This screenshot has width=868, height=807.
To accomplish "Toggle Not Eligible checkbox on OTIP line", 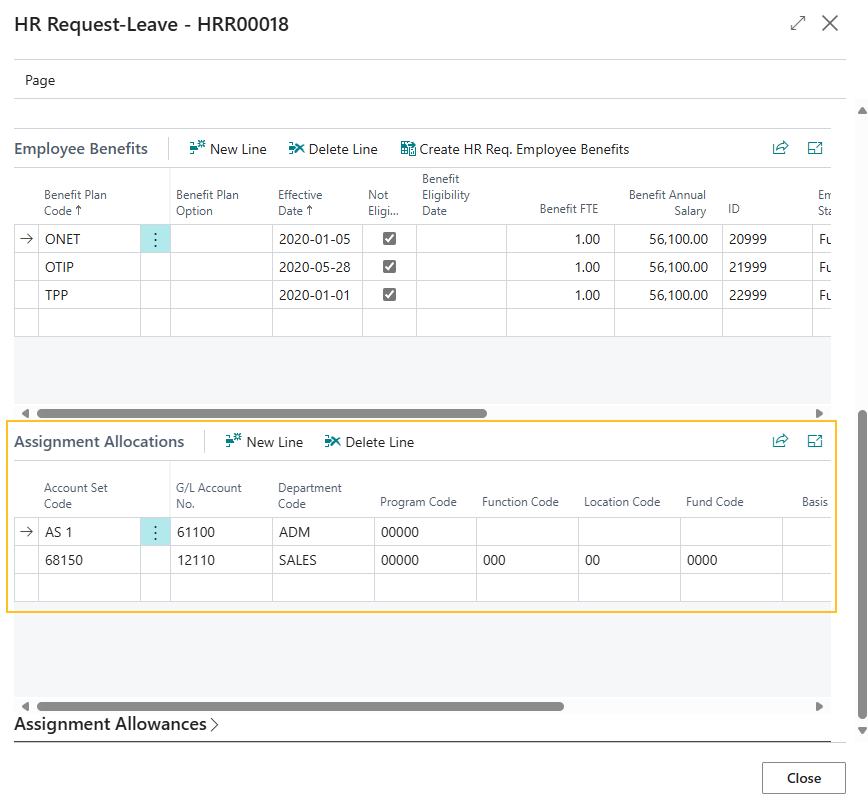I will [x=389, y=267].
